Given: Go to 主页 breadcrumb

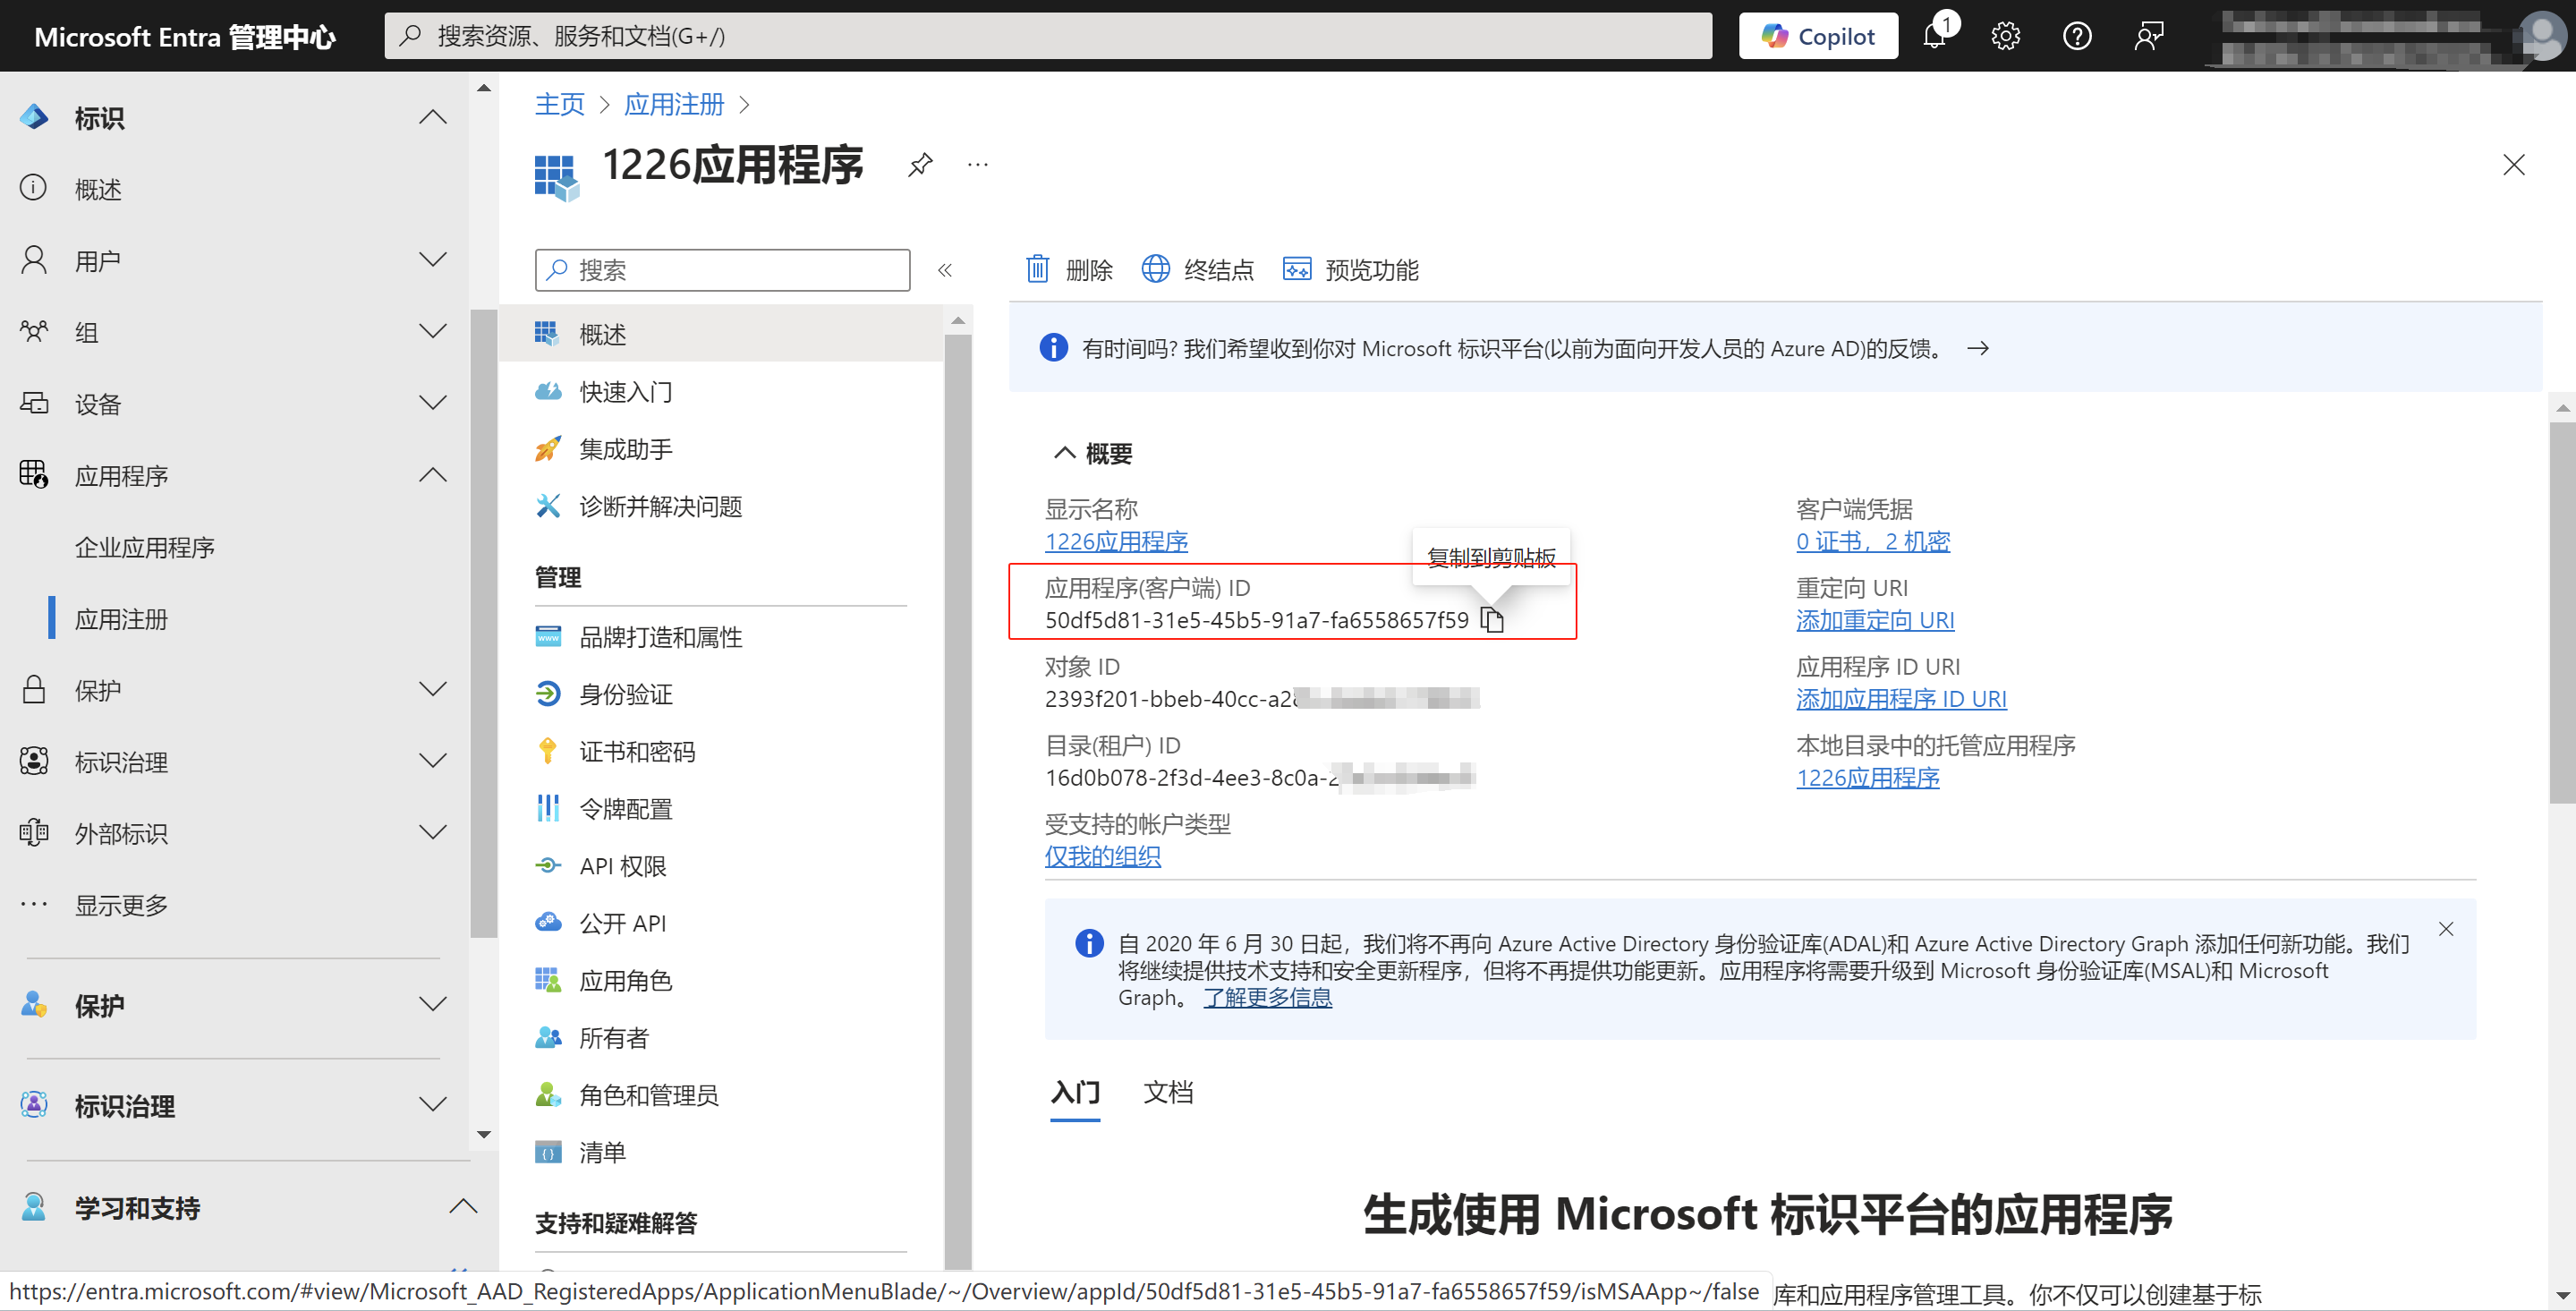Looking at the screenshot, I should pos(559,104).
